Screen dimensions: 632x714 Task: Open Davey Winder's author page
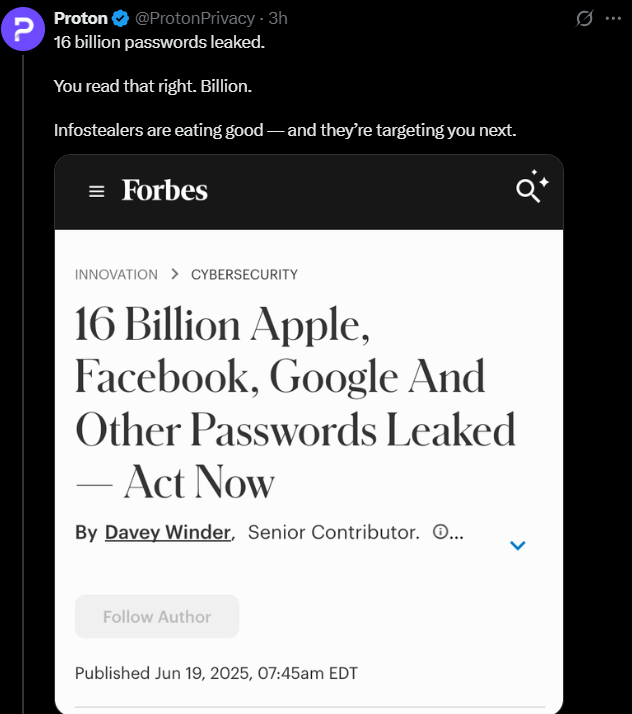pos(168,532)
